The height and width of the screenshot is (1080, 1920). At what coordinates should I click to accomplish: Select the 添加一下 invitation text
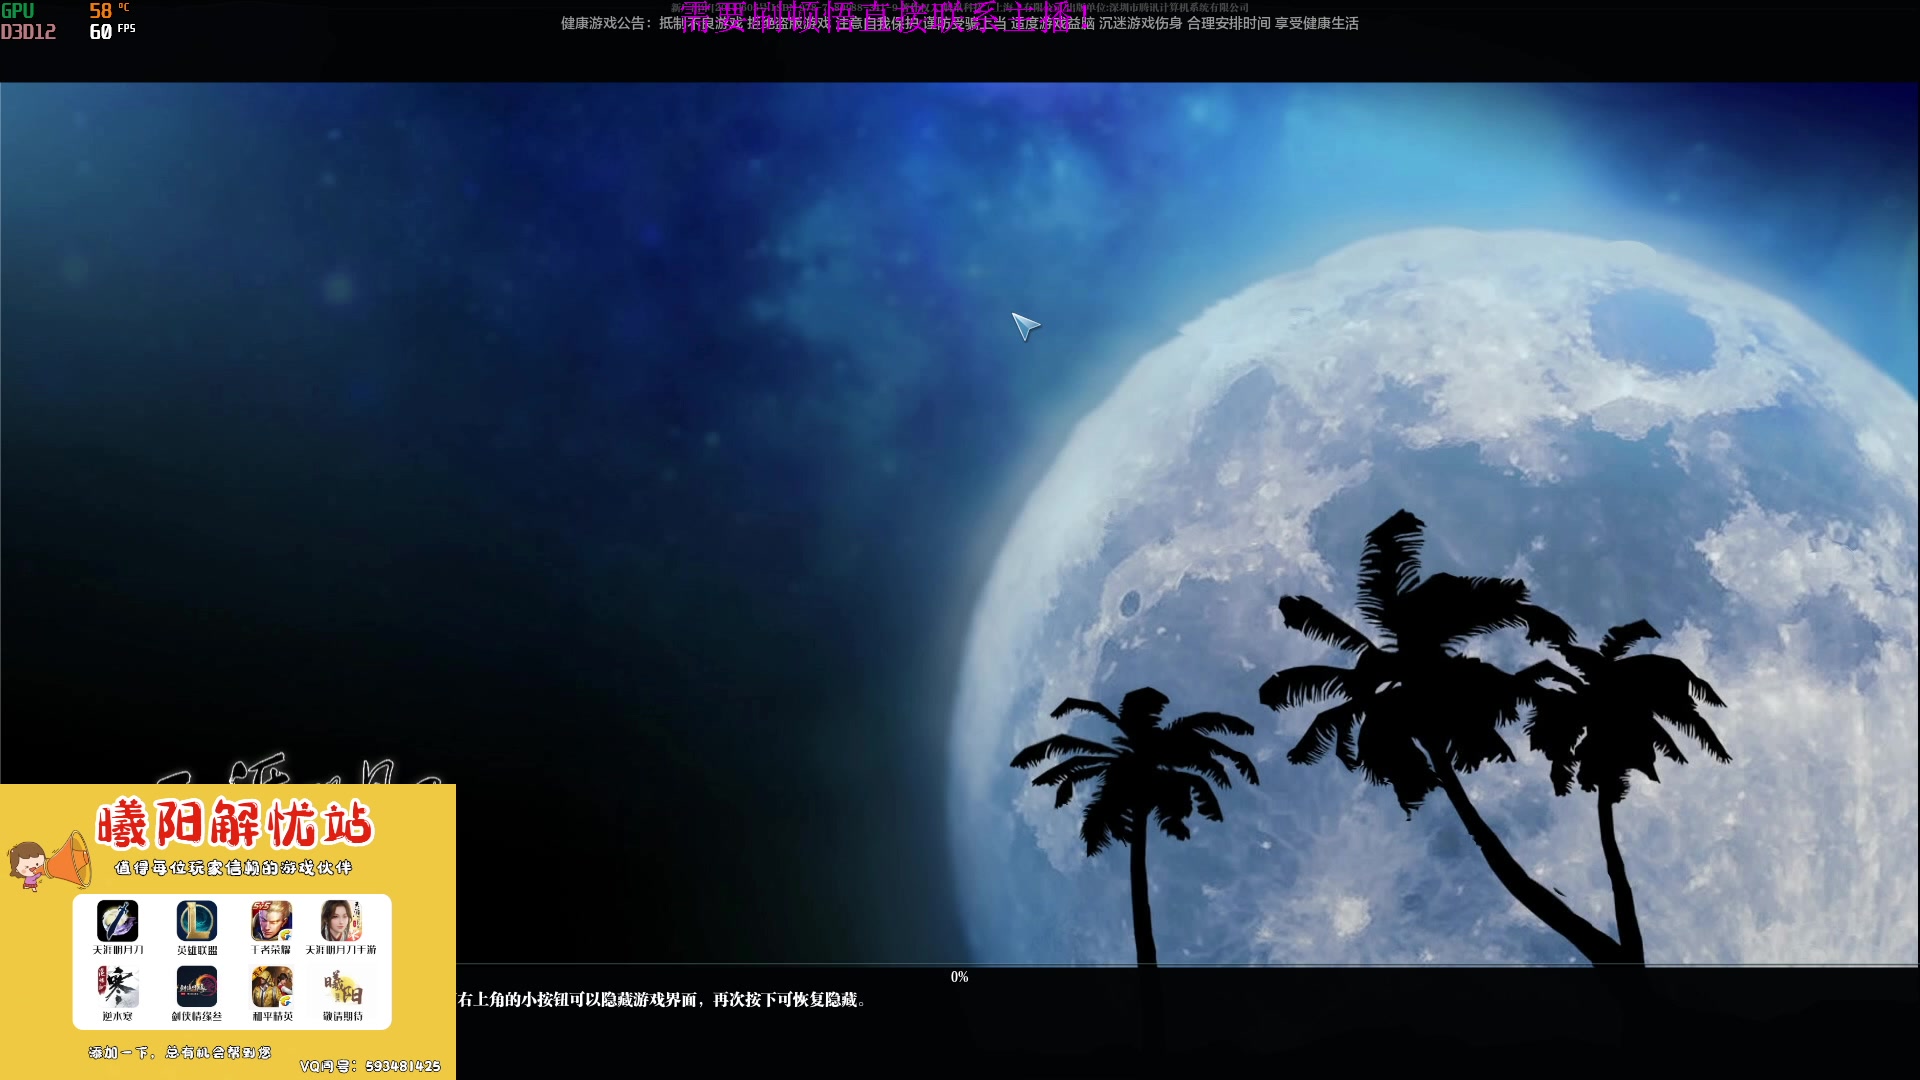point(178,1052)
